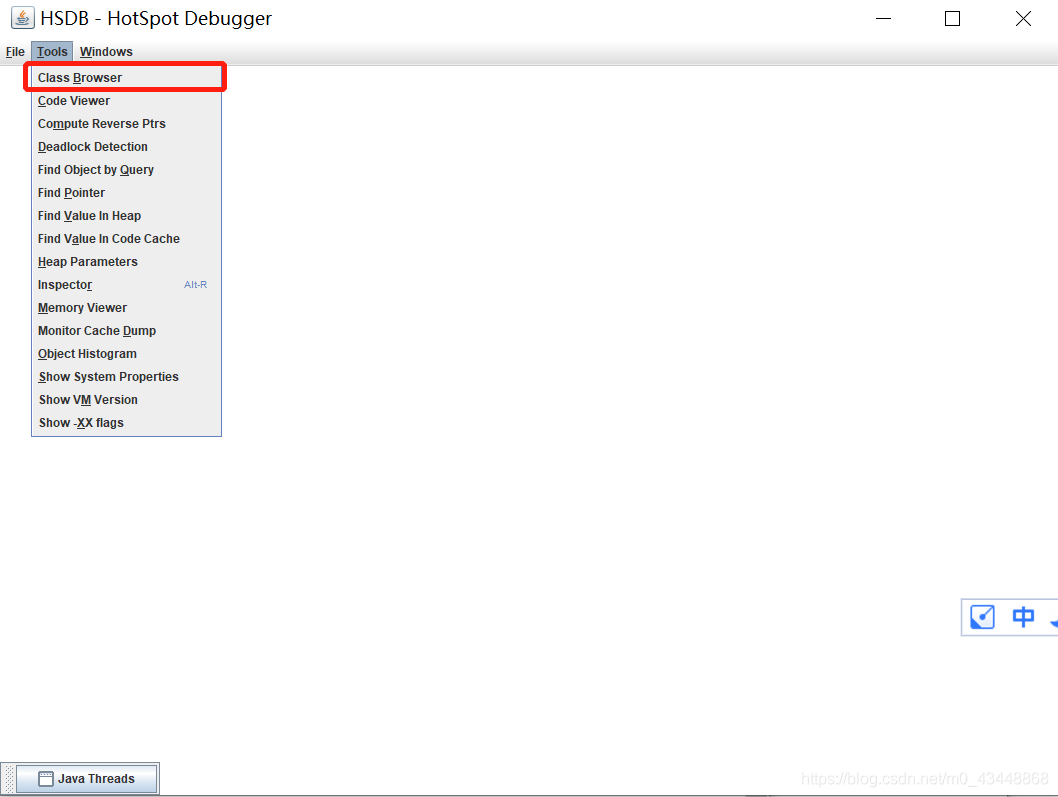This screenshot has width=1058, height=797.
Task: Maximize the HSDB window
Action: (952, 18)
